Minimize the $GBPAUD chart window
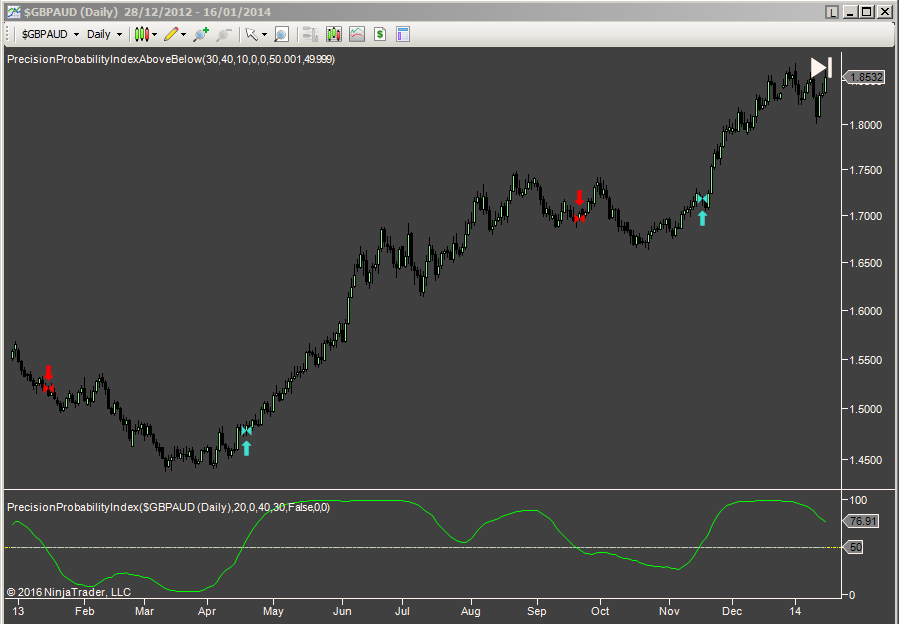 click(x=850, y=12)
